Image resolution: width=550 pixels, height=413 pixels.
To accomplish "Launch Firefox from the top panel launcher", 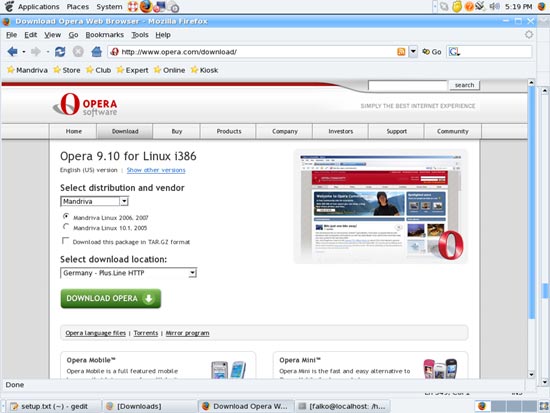I will [146, 6].
